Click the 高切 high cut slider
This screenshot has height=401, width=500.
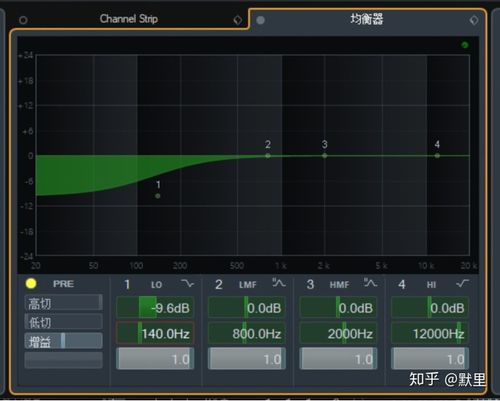[63, 303]
